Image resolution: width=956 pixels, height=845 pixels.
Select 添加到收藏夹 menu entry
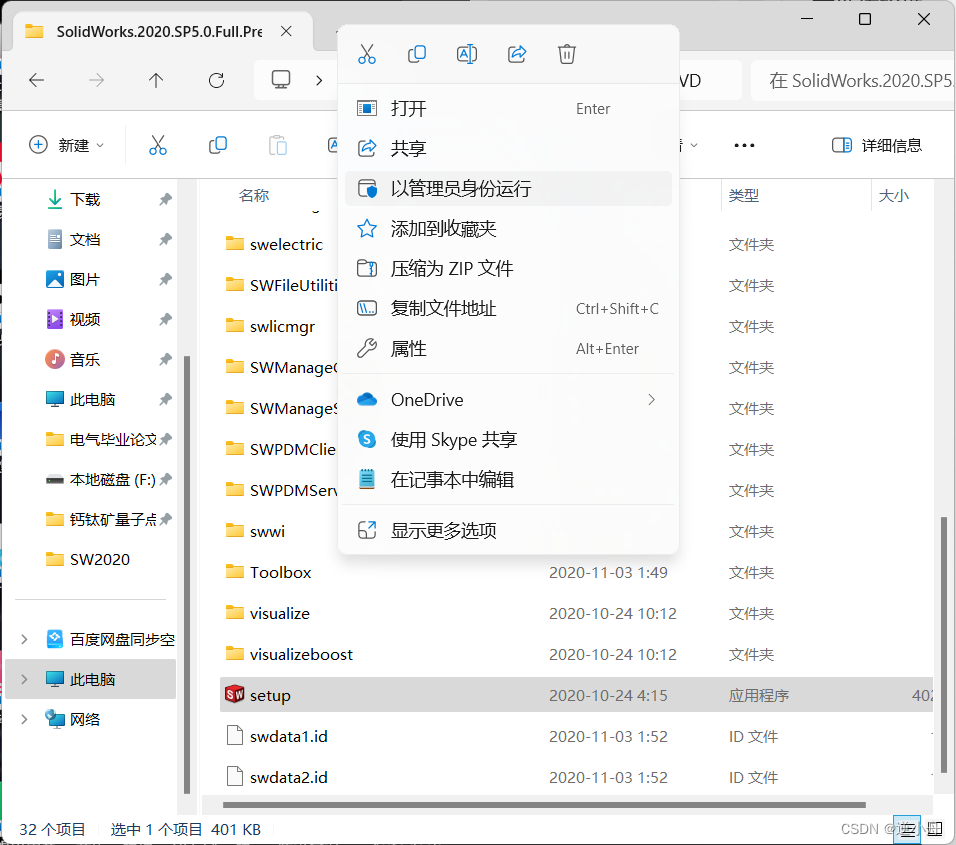click(x=508, y=229)
